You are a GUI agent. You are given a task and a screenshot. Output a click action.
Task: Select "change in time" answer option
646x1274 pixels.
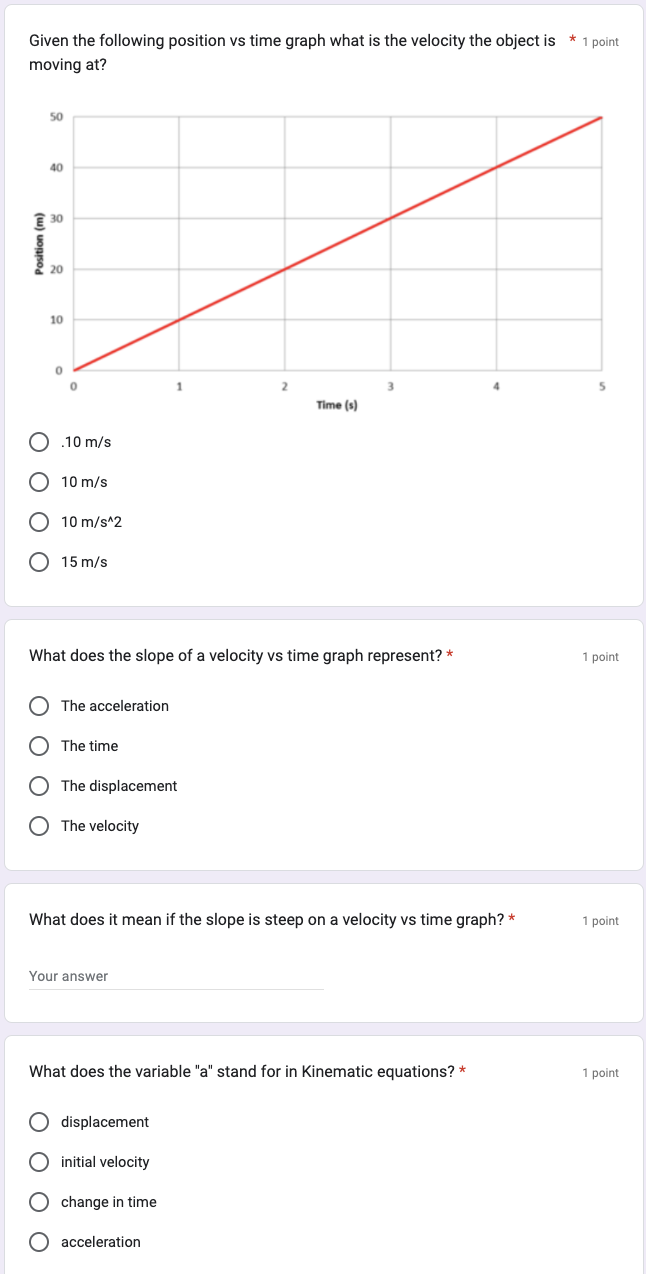tap(39, 1201)
